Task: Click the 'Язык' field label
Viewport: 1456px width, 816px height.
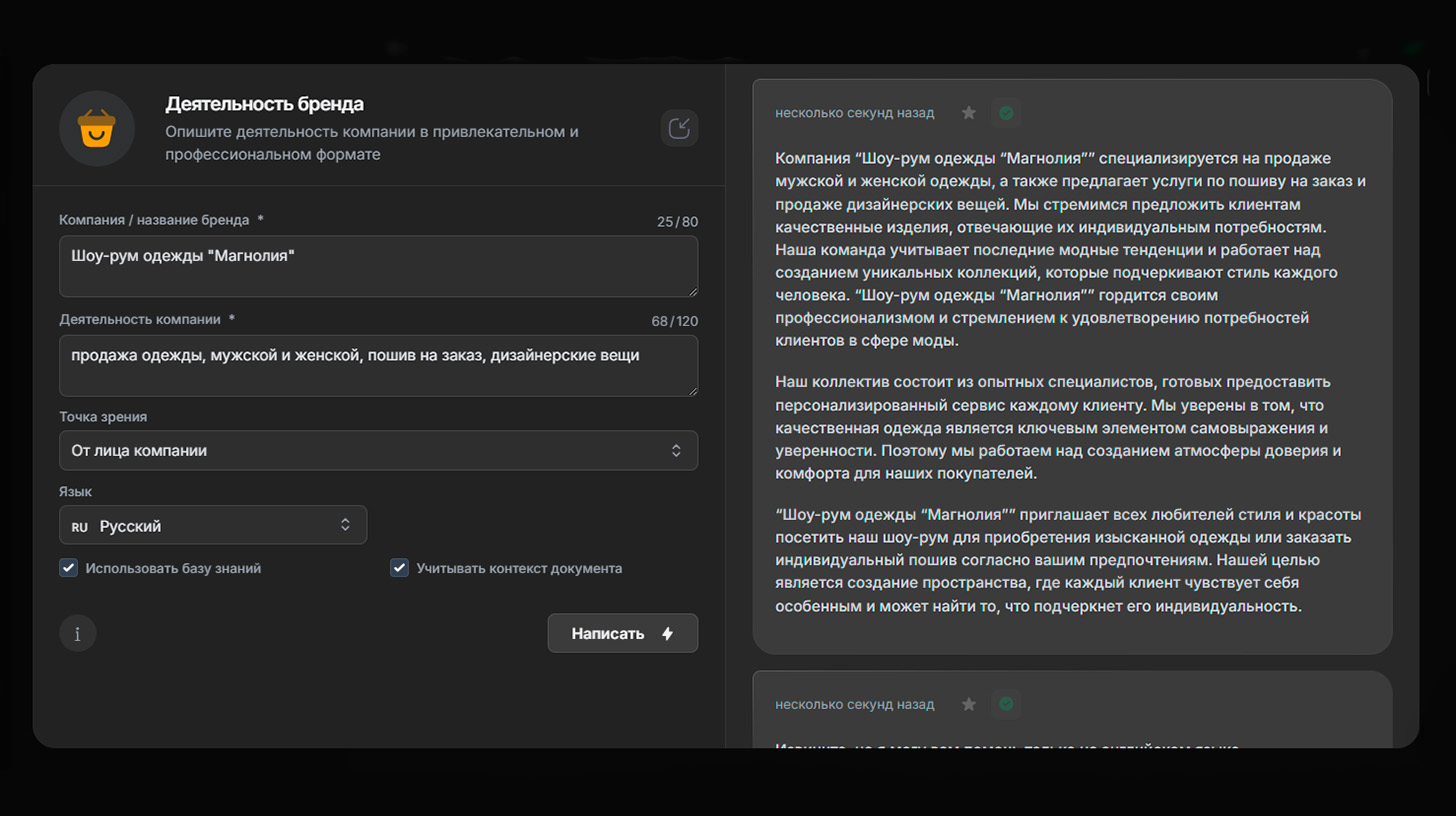Action: 76,492
